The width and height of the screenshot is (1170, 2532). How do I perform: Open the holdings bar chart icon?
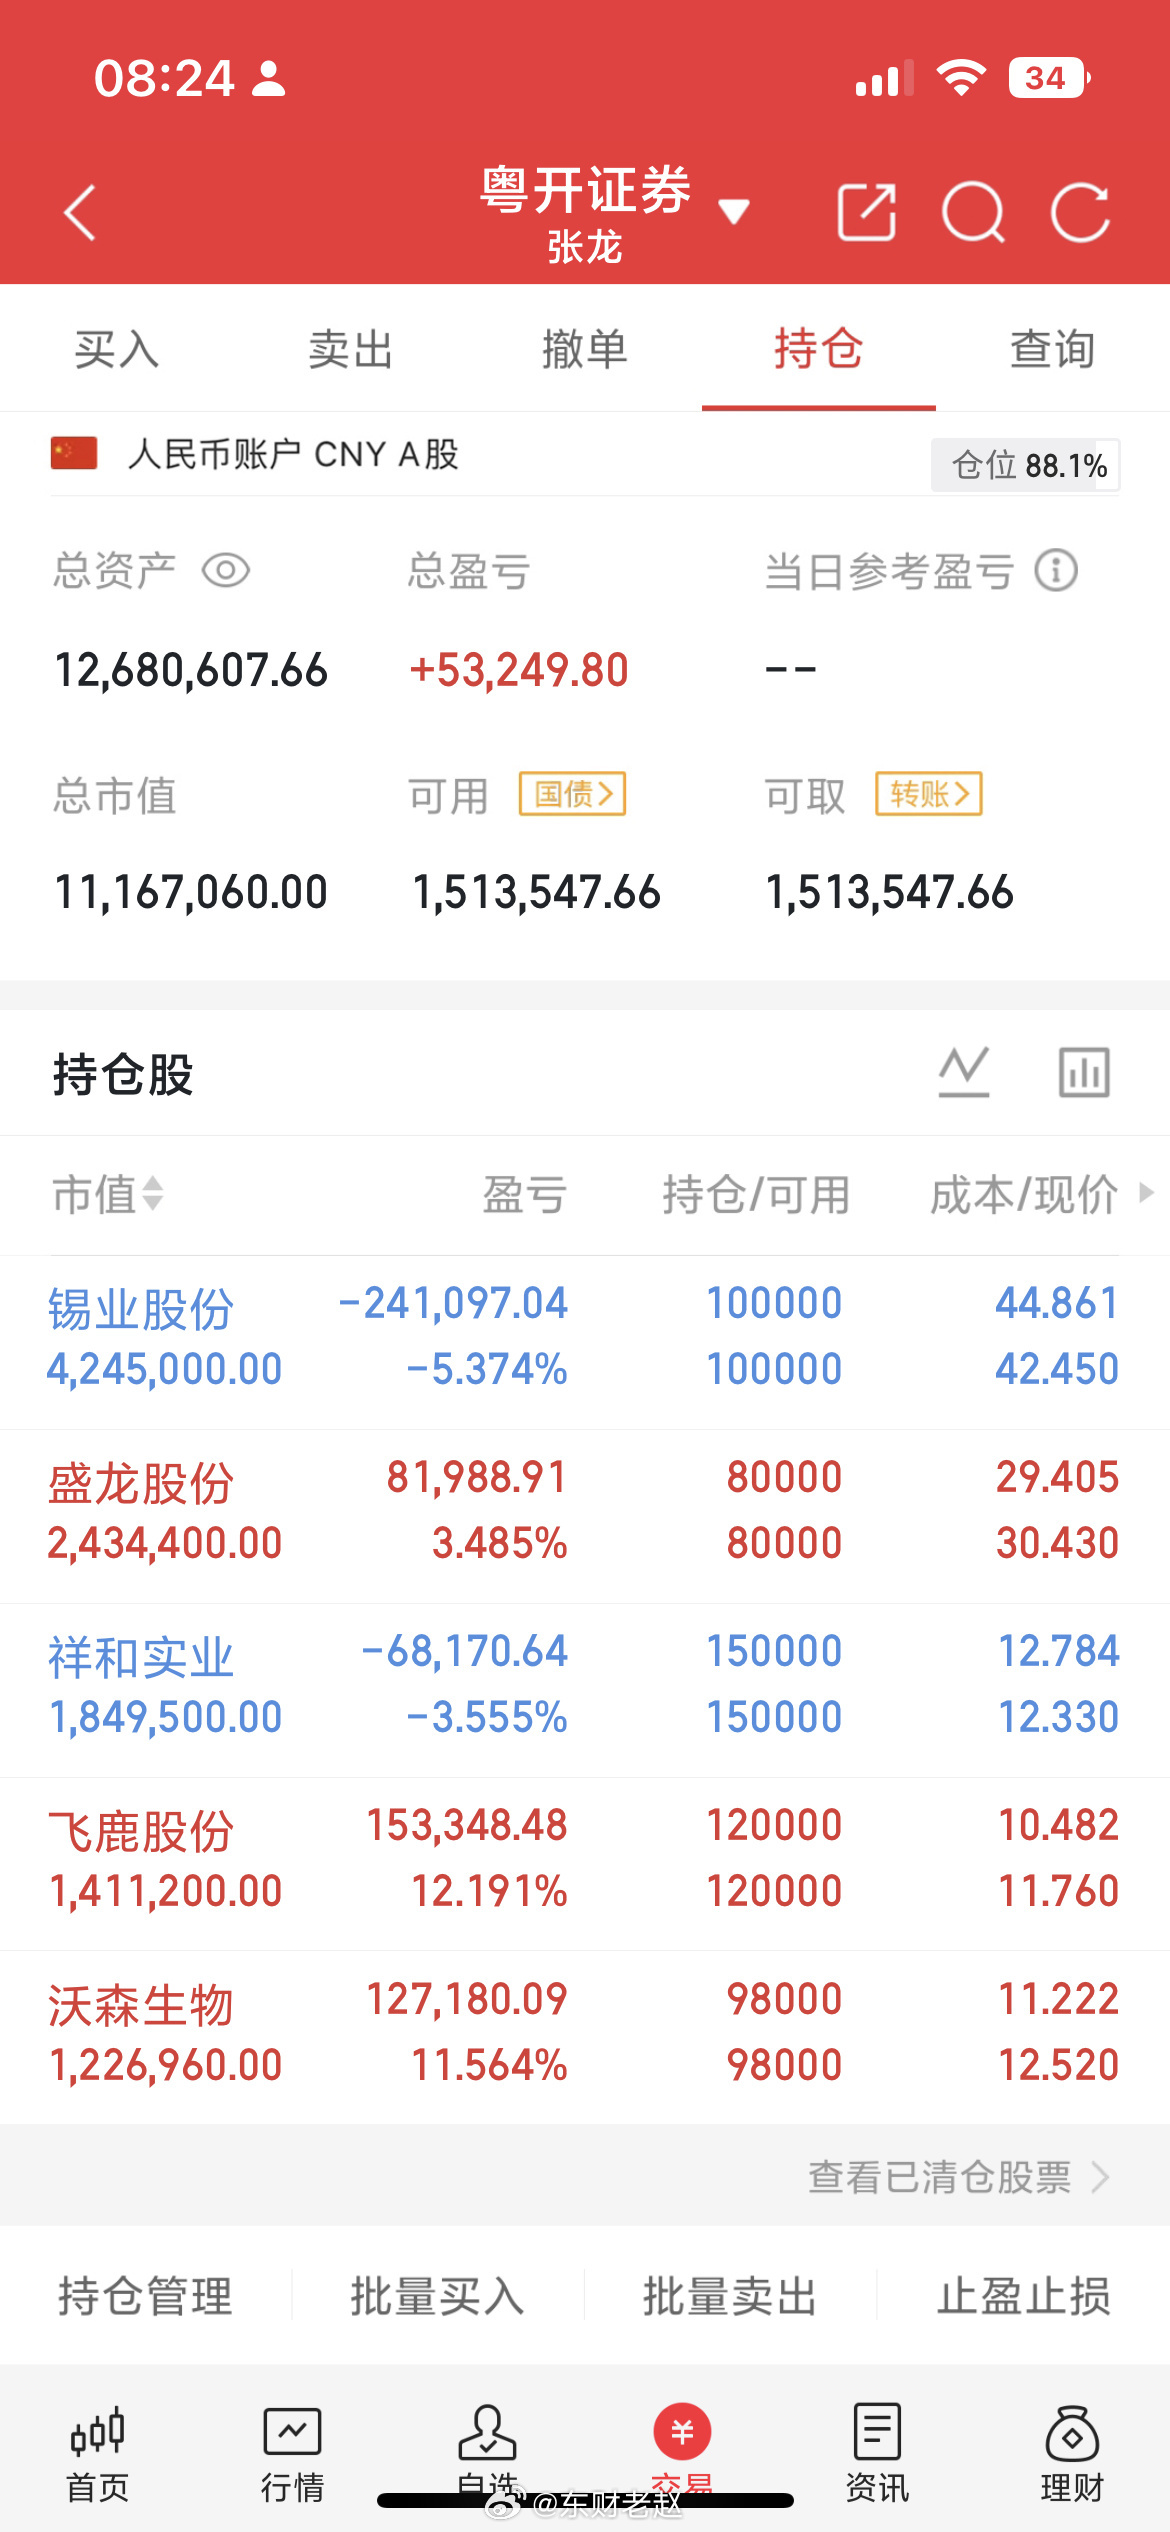coord(1084,1072)
